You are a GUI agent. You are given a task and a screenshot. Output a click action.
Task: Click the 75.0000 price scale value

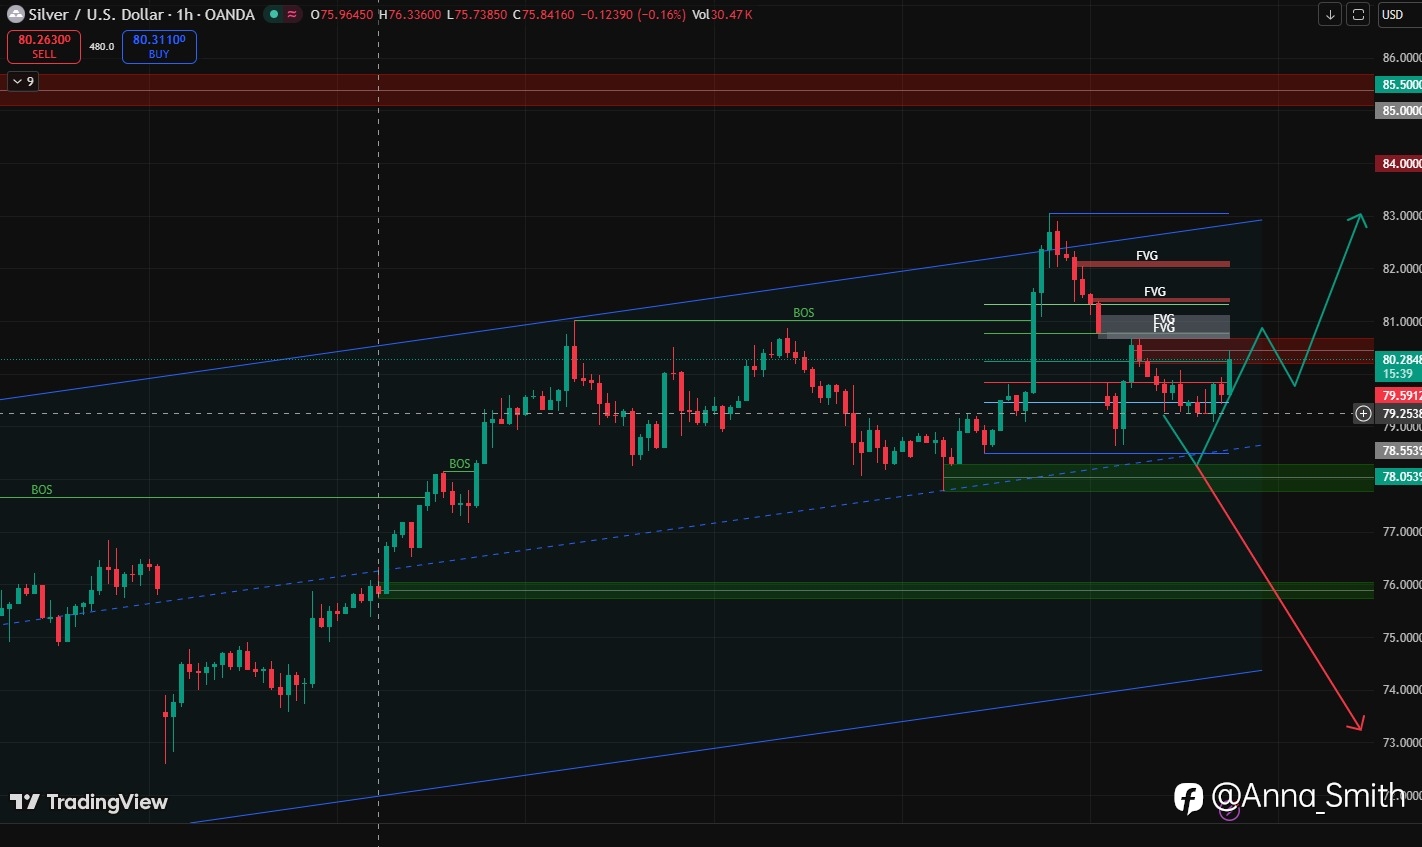[x=1401, y=638]
